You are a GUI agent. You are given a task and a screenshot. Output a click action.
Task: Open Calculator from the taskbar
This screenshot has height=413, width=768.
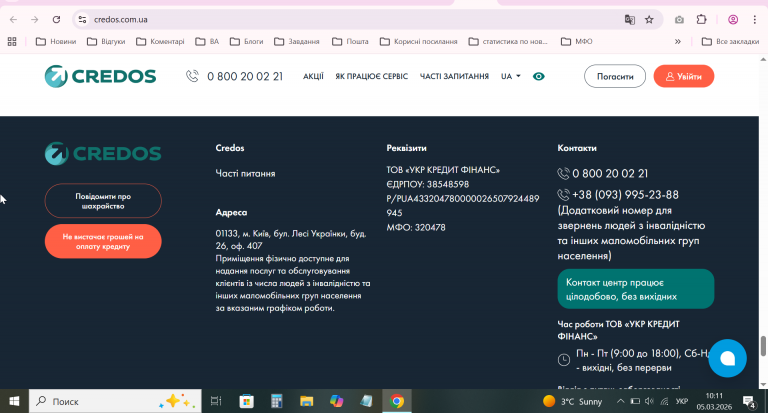(x=277, y=401)
